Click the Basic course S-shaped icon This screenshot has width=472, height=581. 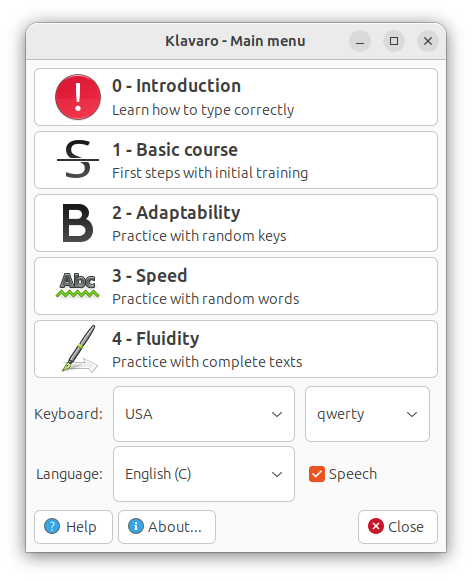click(x=78, y=159)
